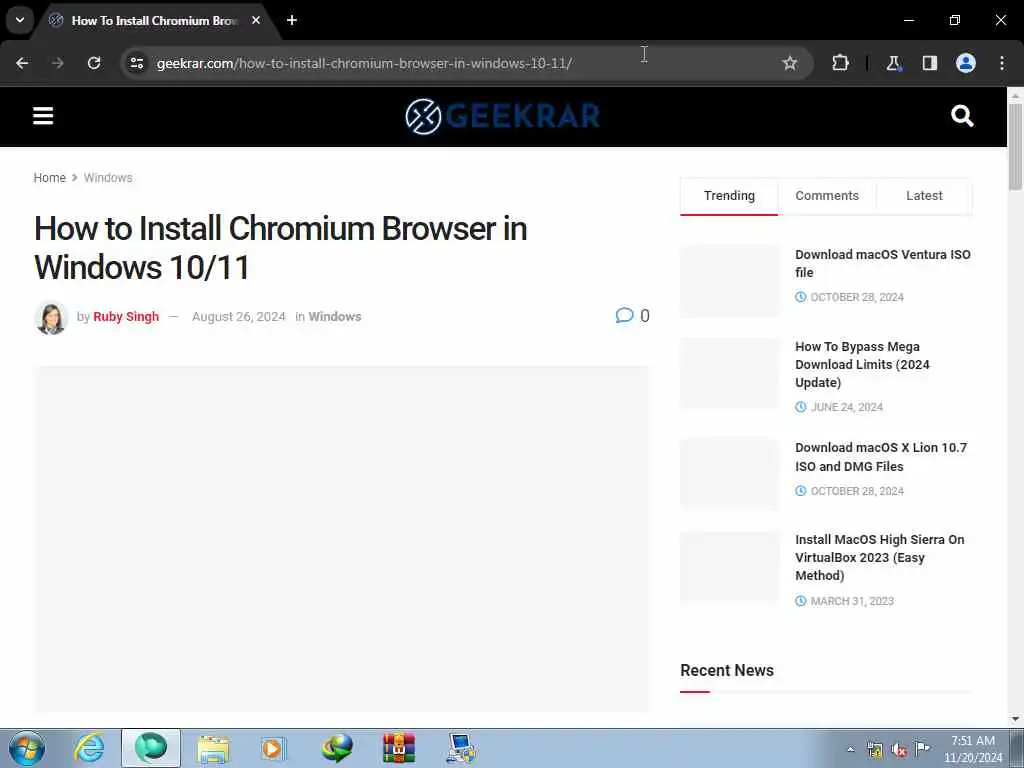
Task: Click the October 28, 2024 date under Ventura
Action: pos(857,297)
